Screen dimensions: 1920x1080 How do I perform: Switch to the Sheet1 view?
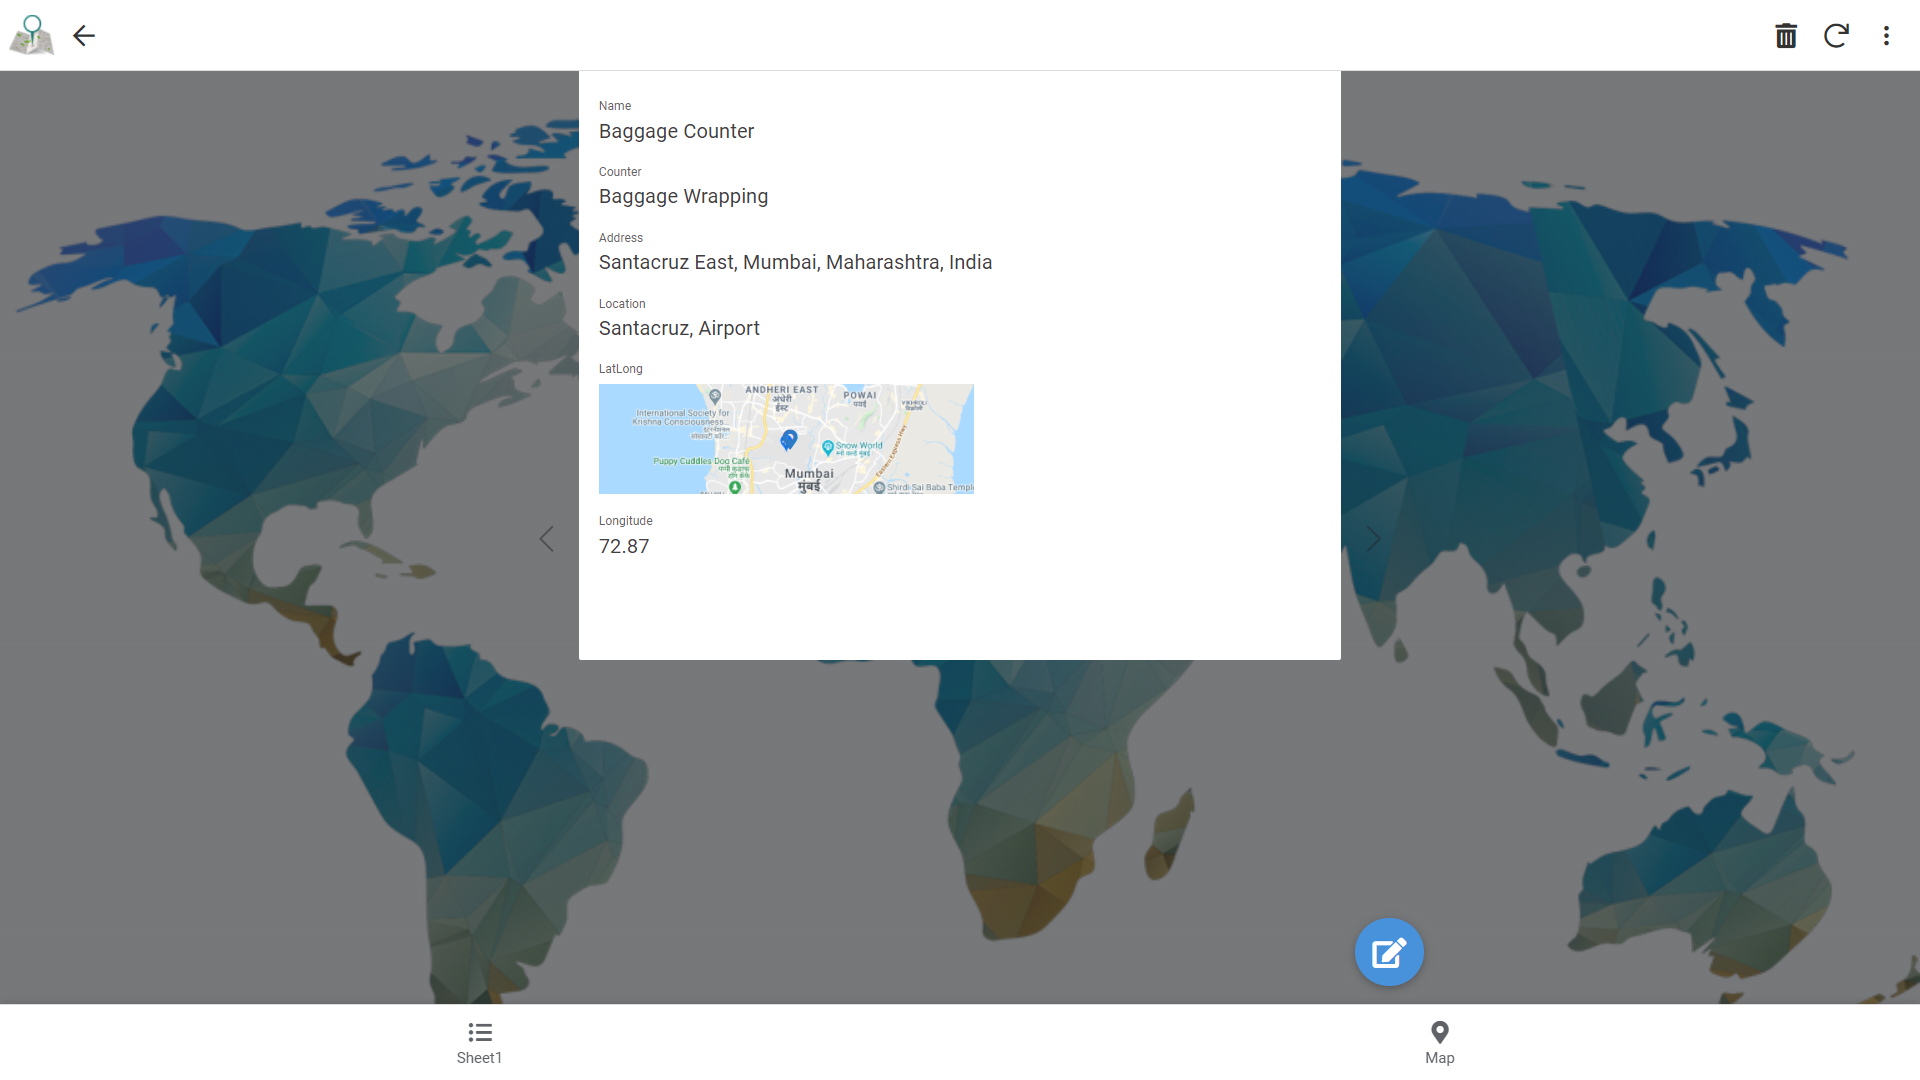pos(479,1042)
